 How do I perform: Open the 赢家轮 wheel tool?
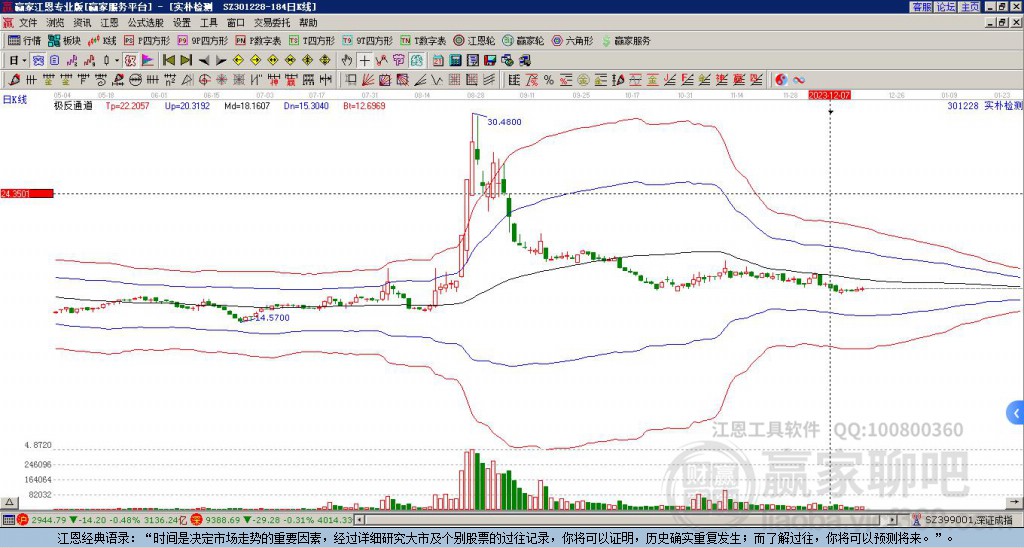pyautogui.click(x=523, y=40)
